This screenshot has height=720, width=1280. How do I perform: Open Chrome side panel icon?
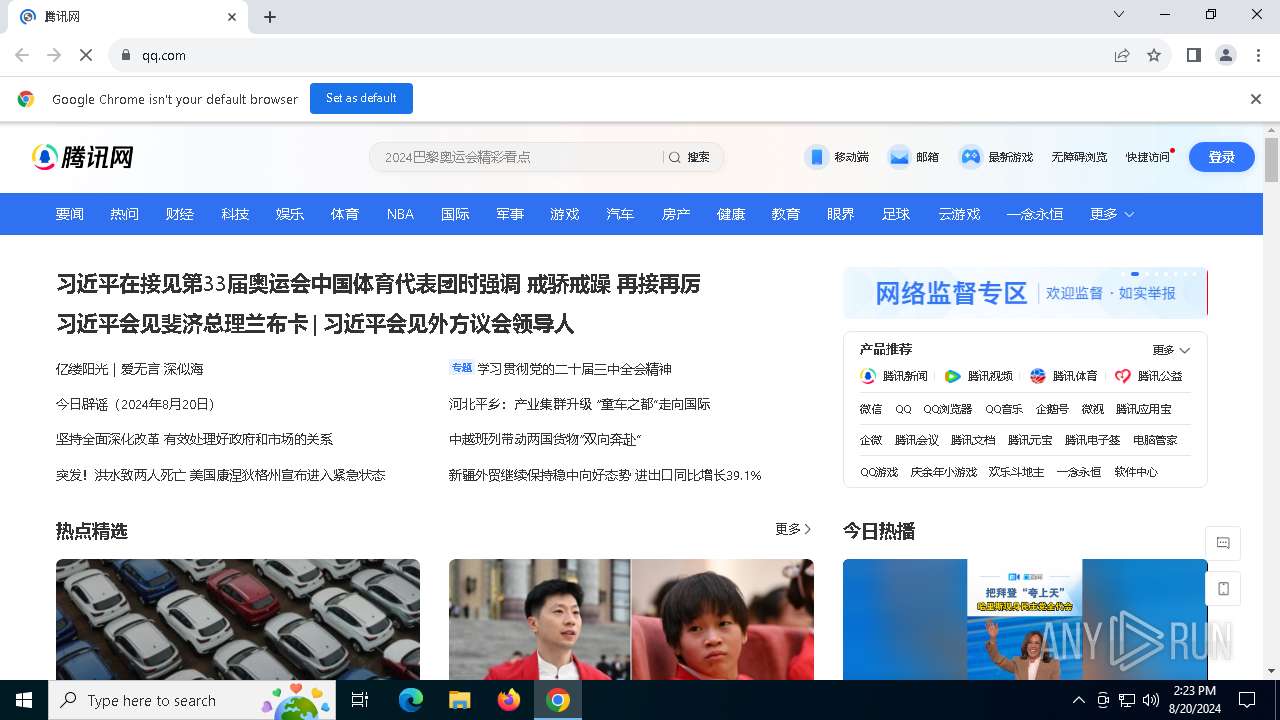click(1194, 55)
